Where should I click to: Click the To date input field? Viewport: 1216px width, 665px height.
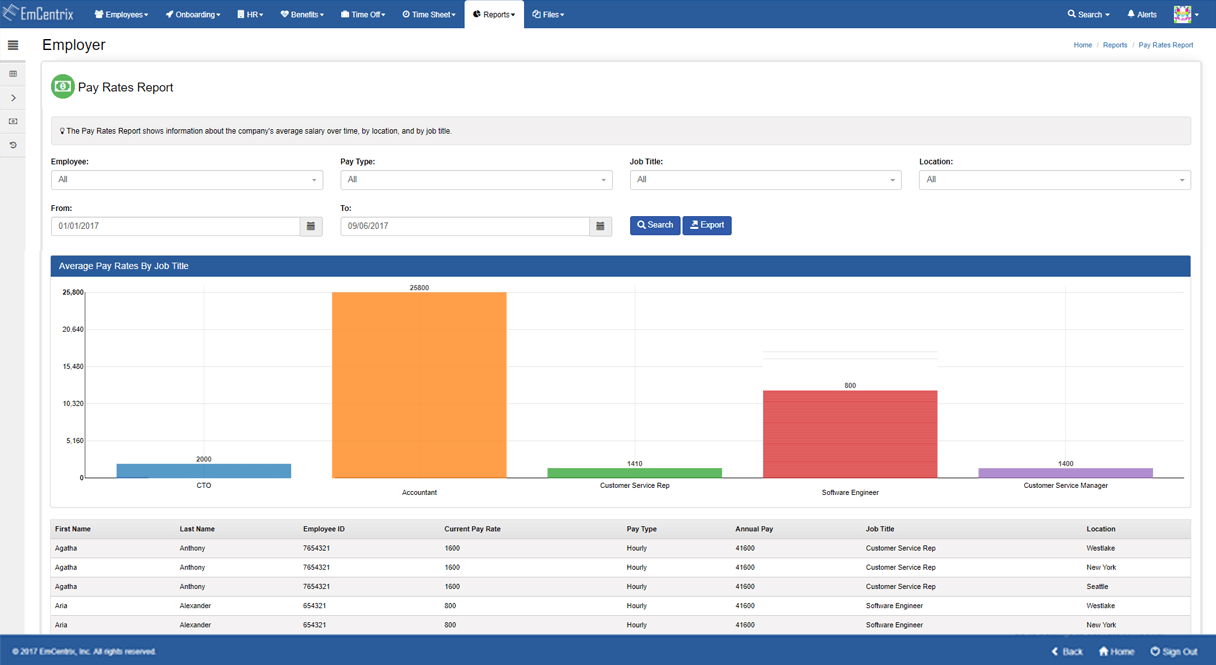(x=465, y=227)
